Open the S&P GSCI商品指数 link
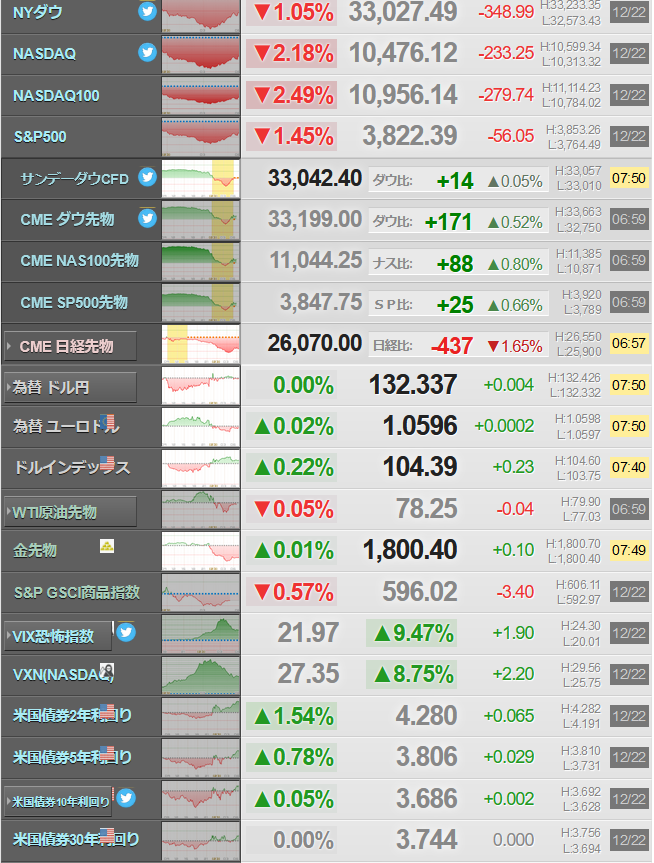Screen dimensions: 654x863 (x=77, y=592)
